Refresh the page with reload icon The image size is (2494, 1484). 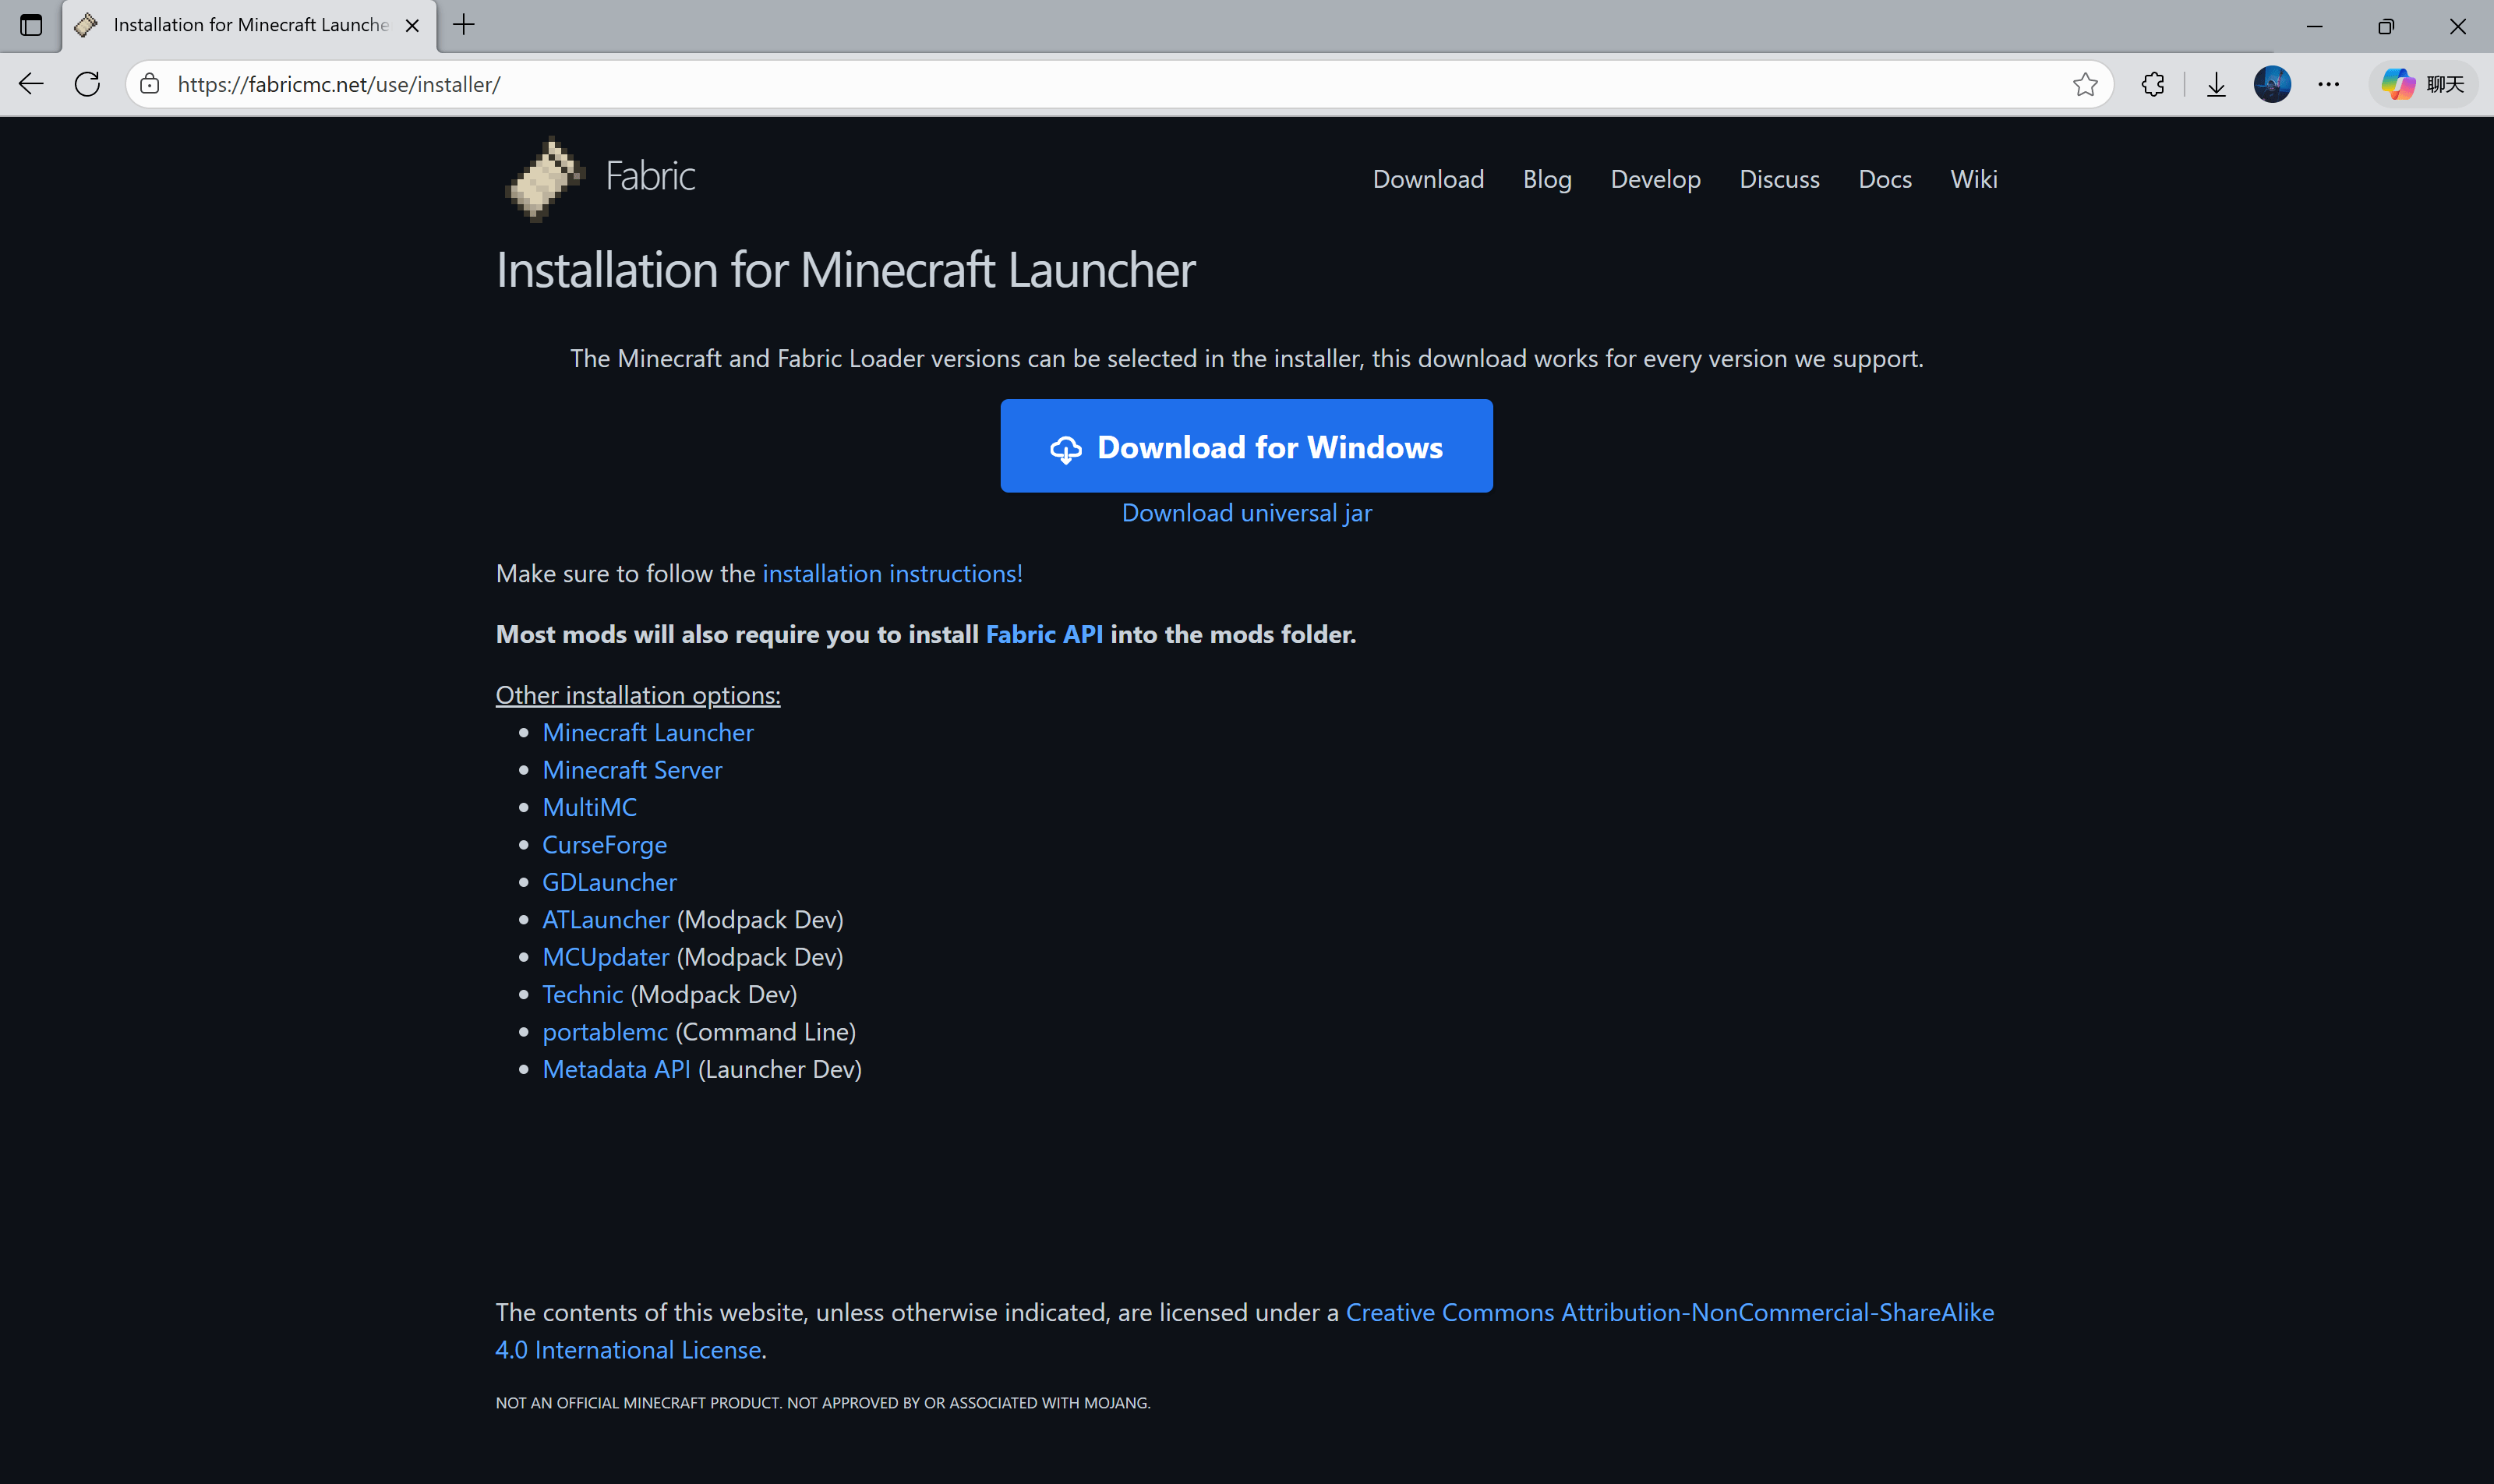88,84
